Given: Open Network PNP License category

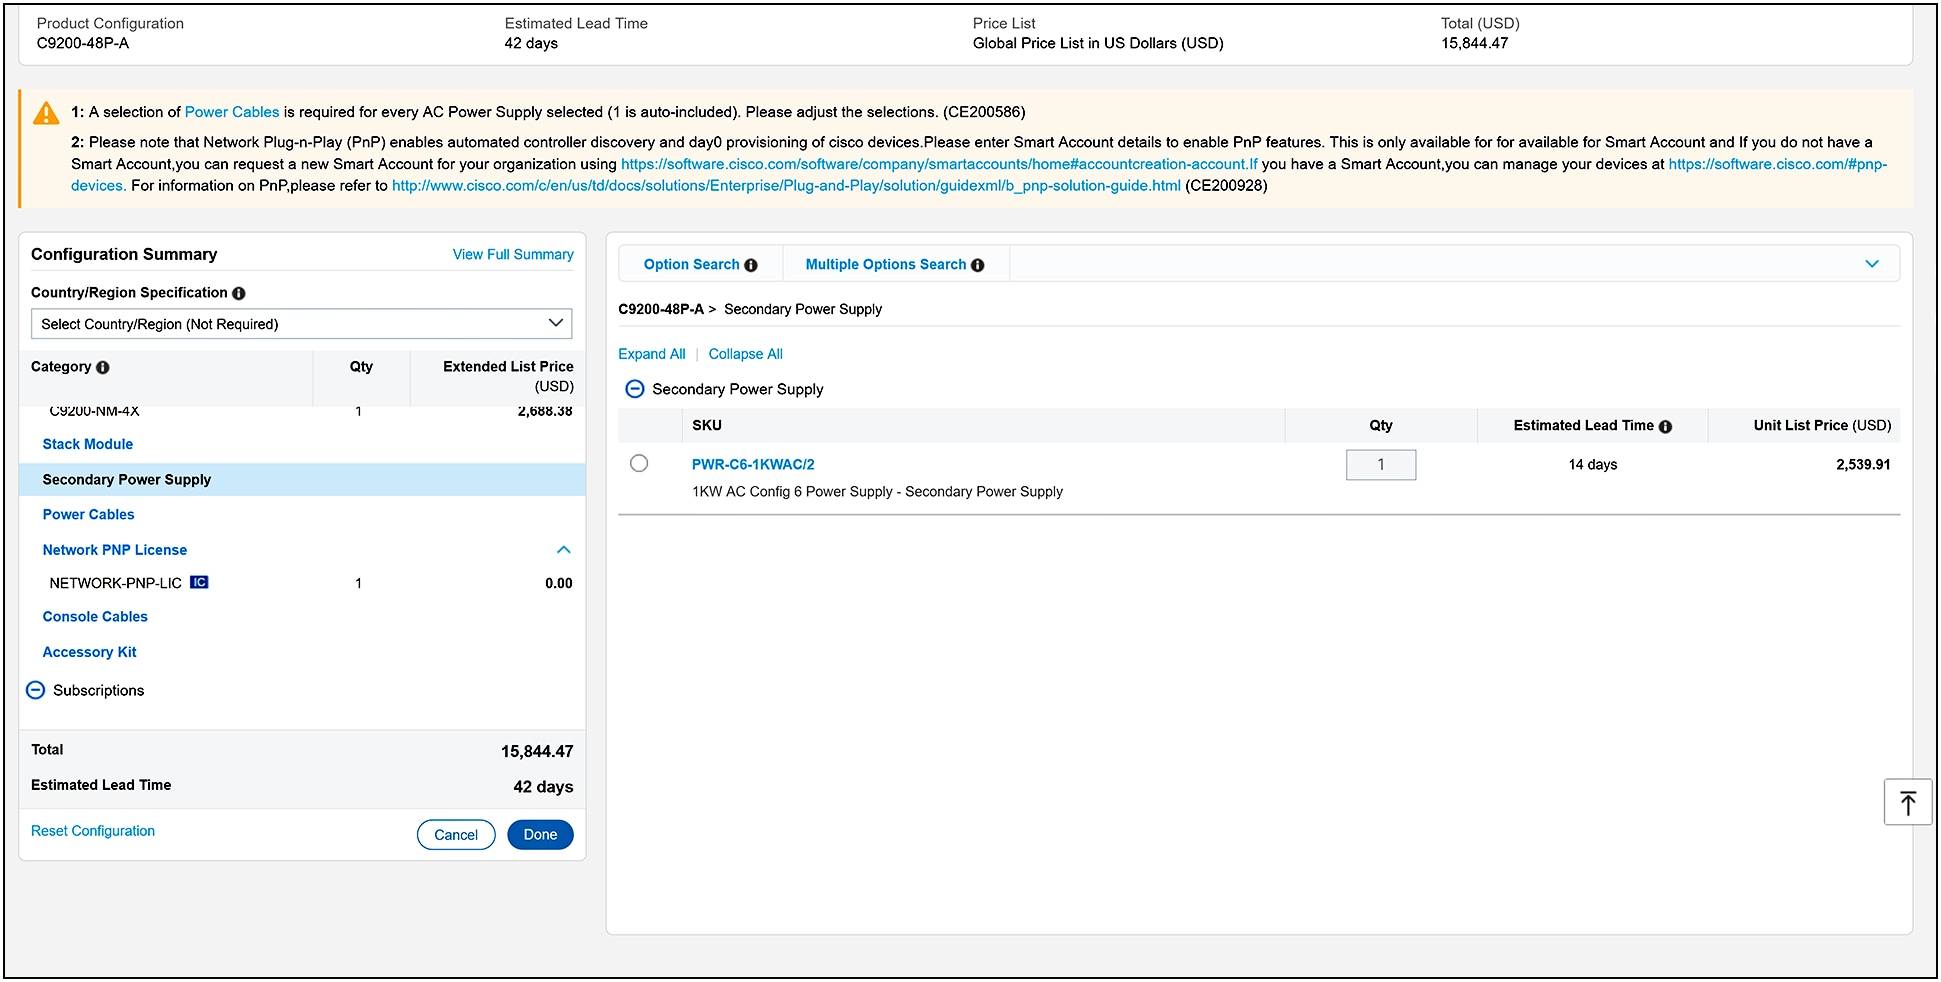Looking at the screenshot, I should pyautogui.click(x=115, y=550).
